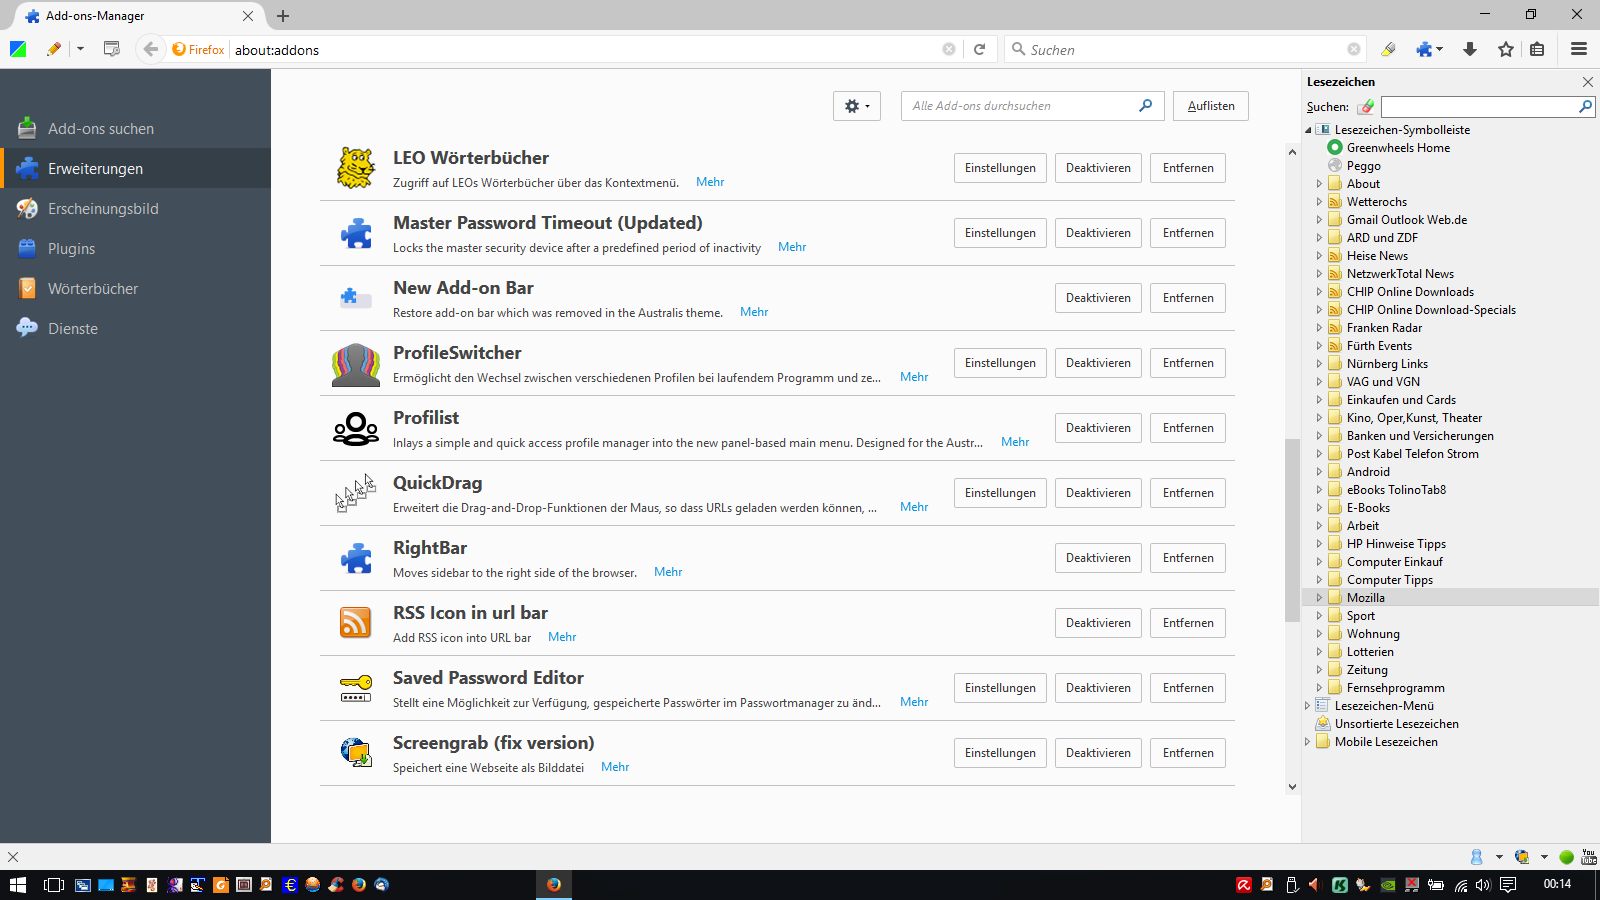Open the Firefox hamburger menu

click(1579, 49)
